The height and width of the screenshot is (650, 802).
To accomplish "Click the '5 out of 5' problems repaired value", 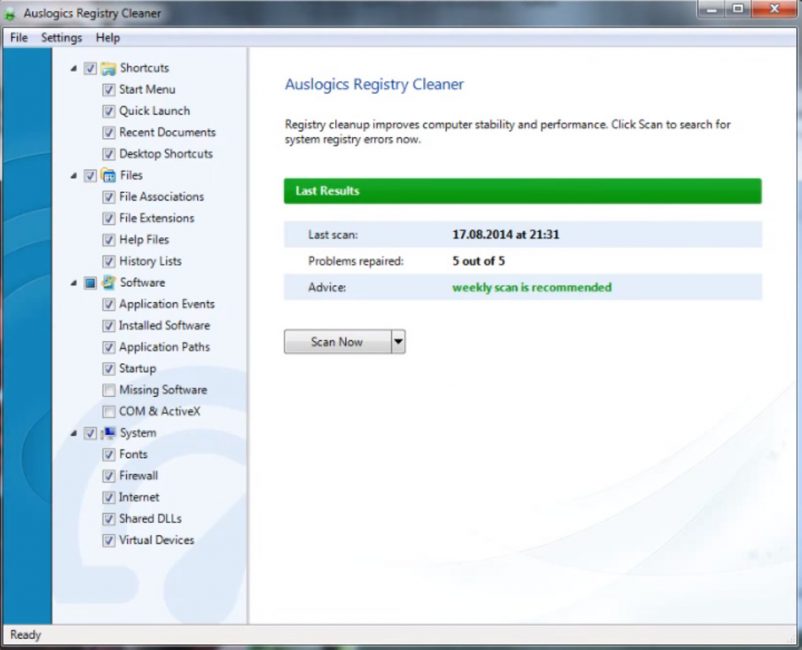I will [x=478, y=261].
